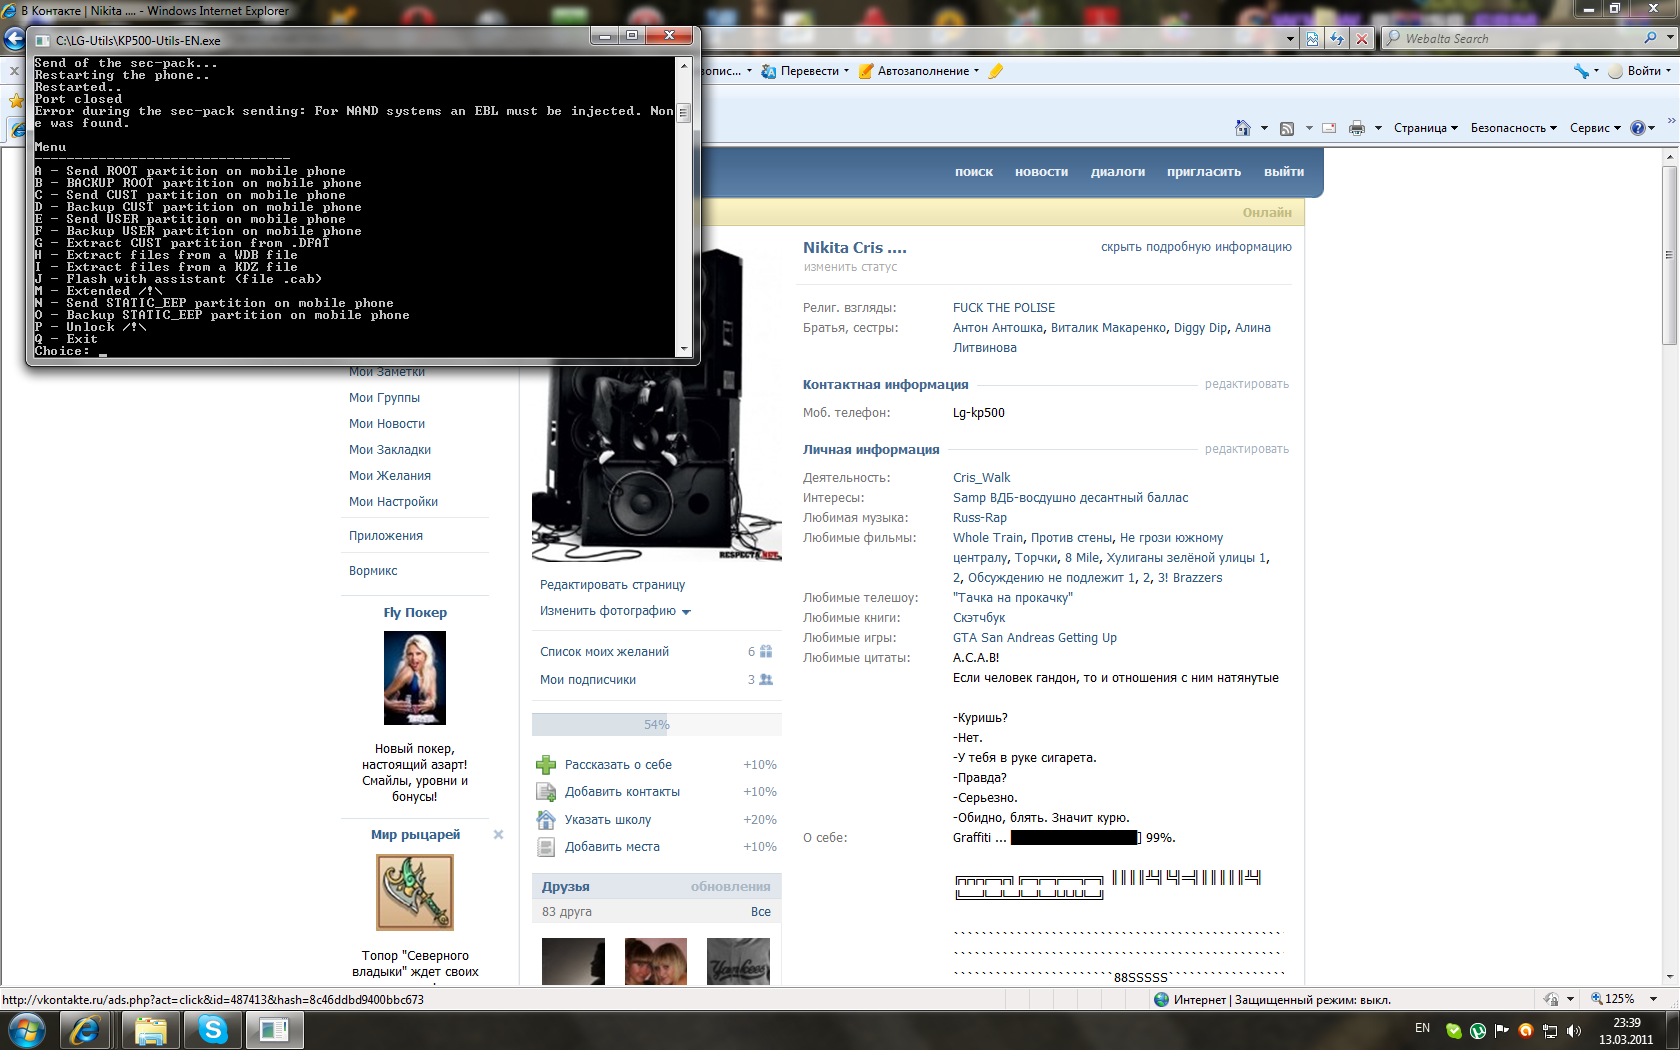Viewport: 1680px width, 1050px height.
Task: Open the 125% zoom level dropdown
Action: click(x=1653, y=999)
